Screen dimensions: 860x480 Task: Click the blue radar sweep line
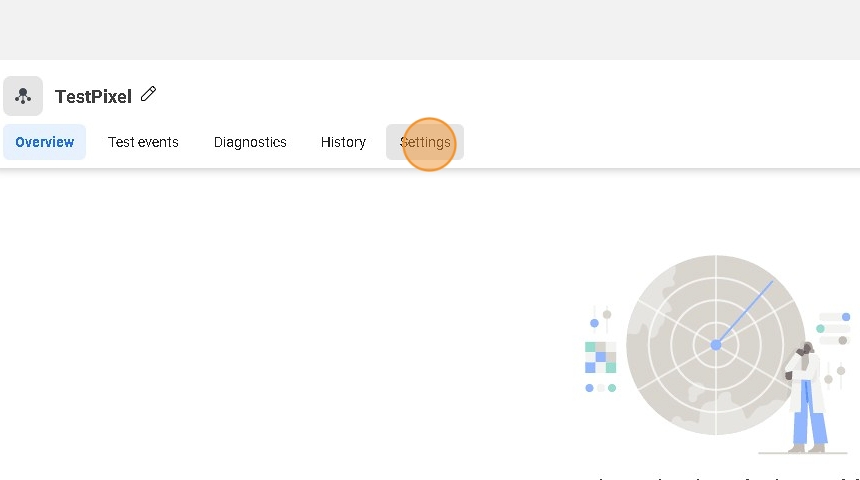745,312
